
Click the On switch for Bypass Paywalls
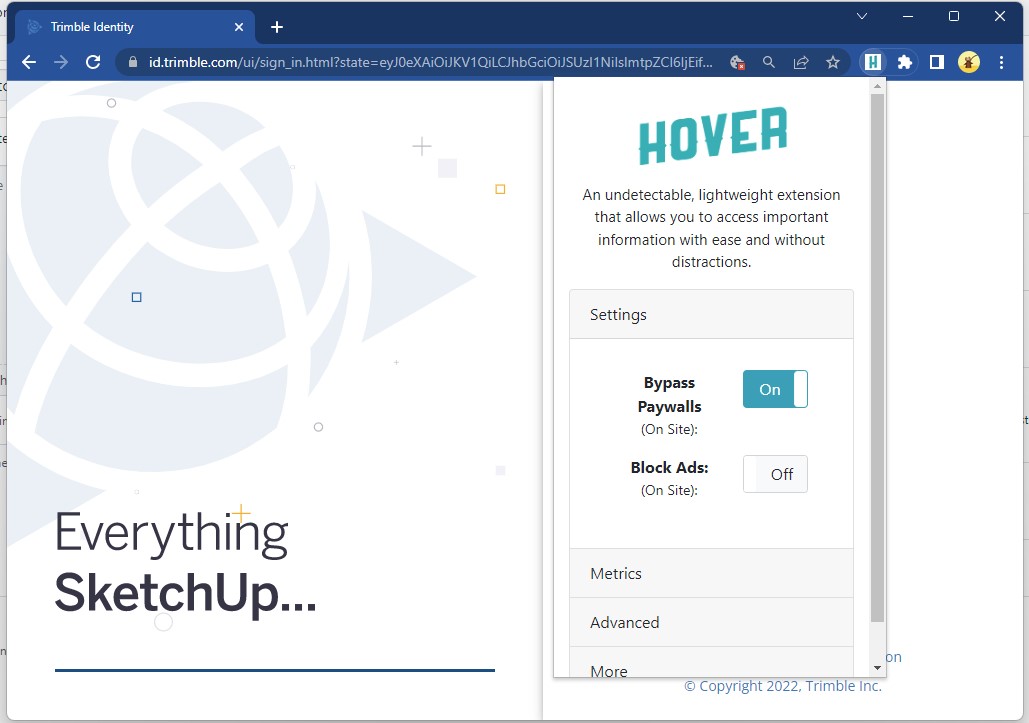click(x=775, y=389)
